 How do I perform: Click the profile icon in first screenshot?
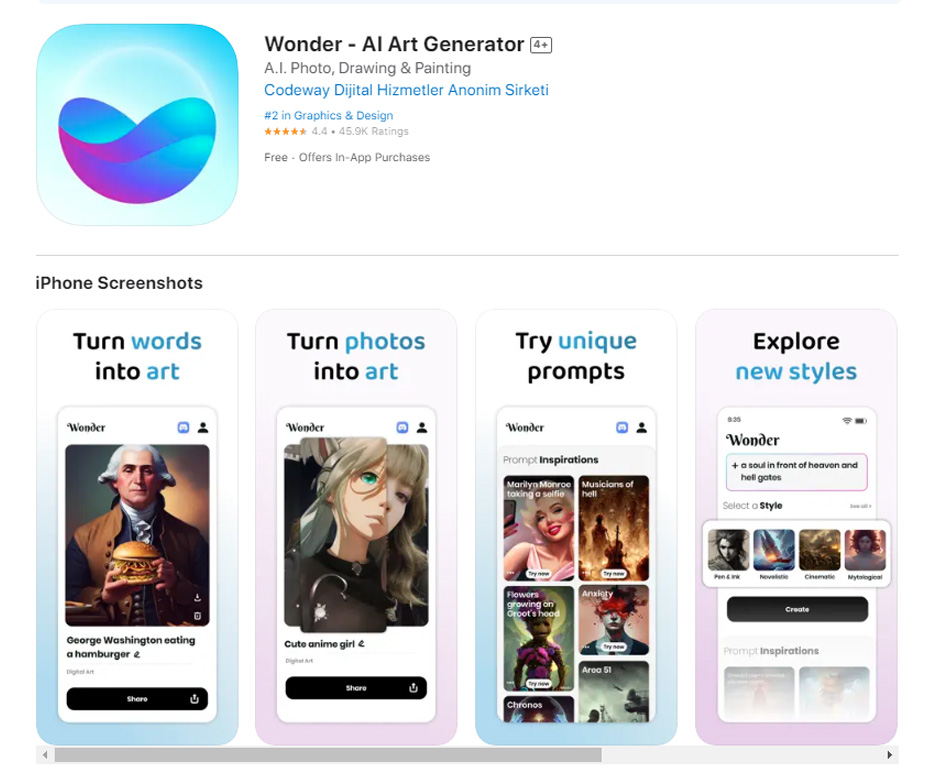click(203, 427)
